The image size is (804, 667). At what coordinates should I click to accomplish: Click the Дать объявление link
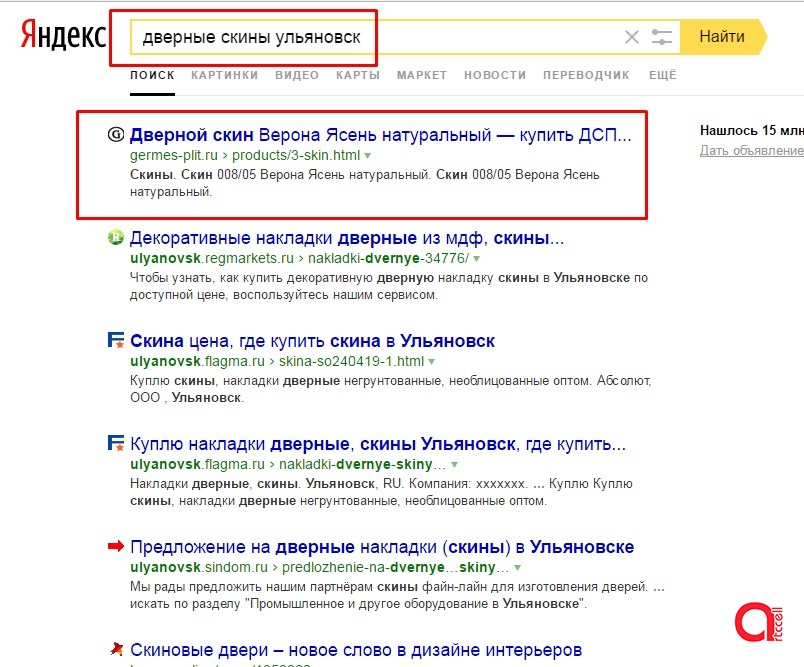pos(752,150)
